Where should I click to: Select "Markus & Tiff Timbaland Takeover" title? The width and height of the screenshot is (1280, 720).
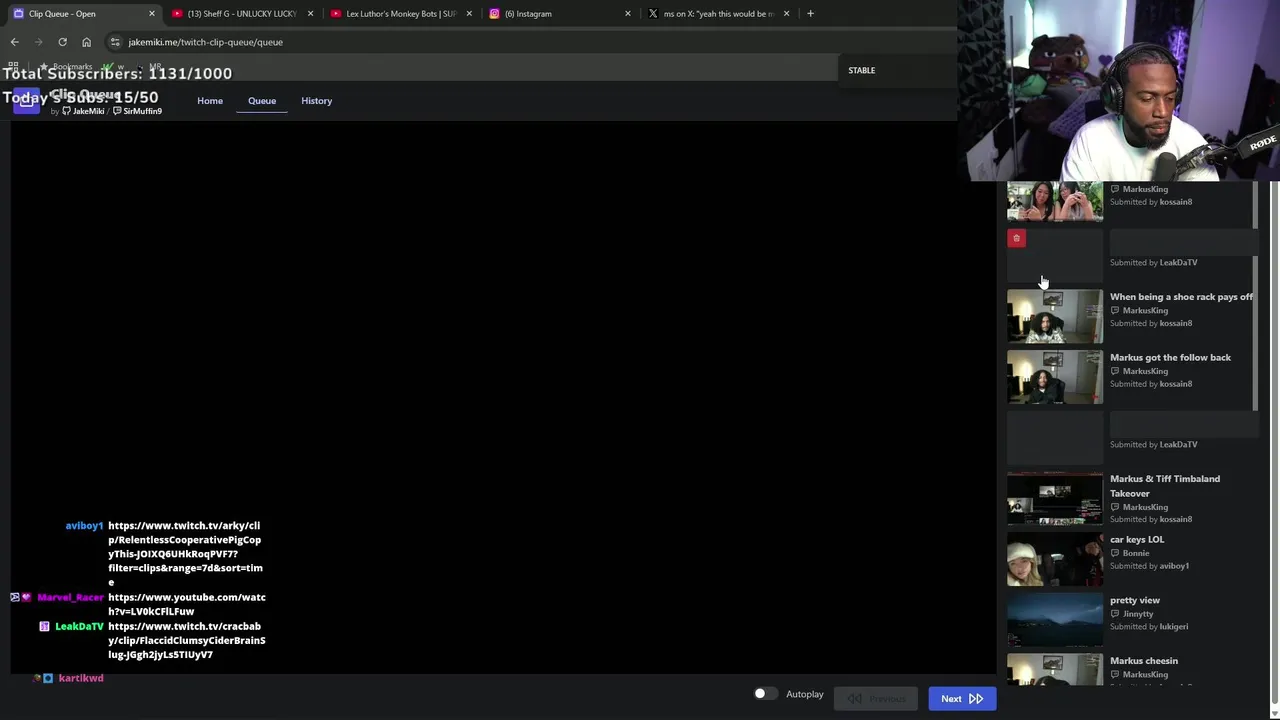click(1165, 486)
